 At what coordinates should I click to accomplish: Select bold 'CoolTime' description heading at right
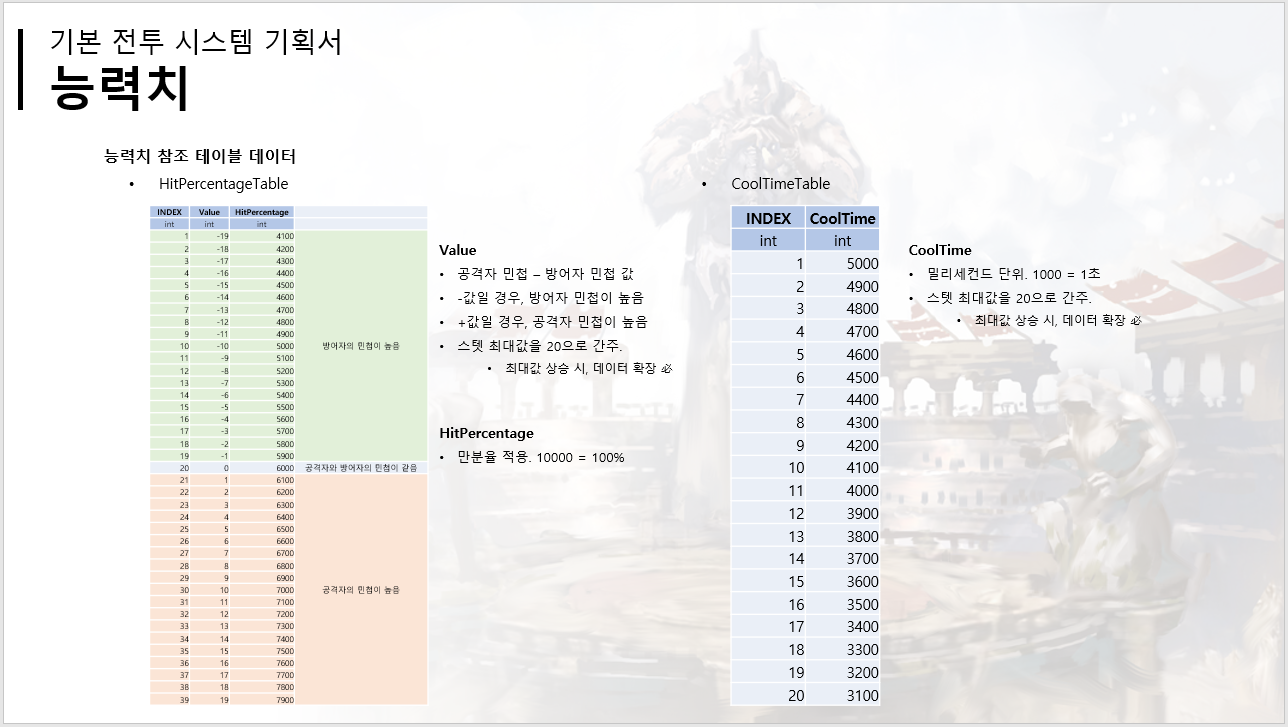(940, 250)
